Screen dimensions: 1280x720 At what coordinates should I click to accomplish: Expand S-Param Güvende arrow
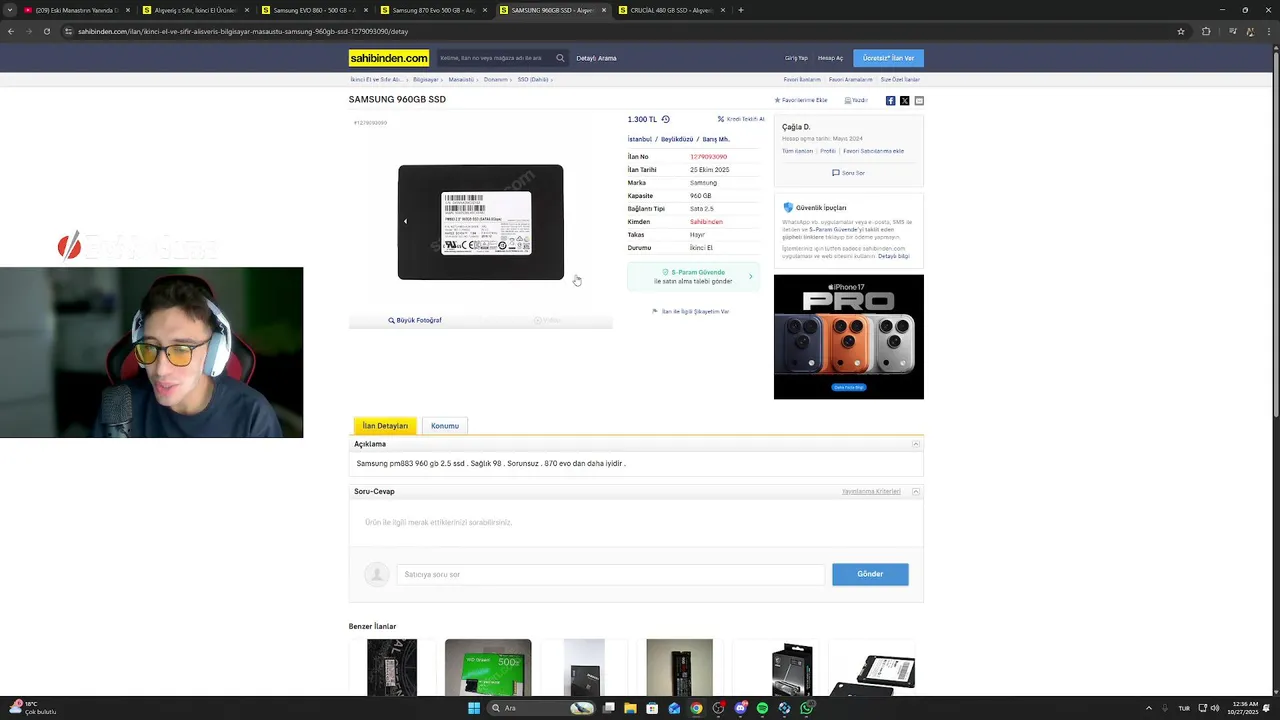click(x=750, y=277)
